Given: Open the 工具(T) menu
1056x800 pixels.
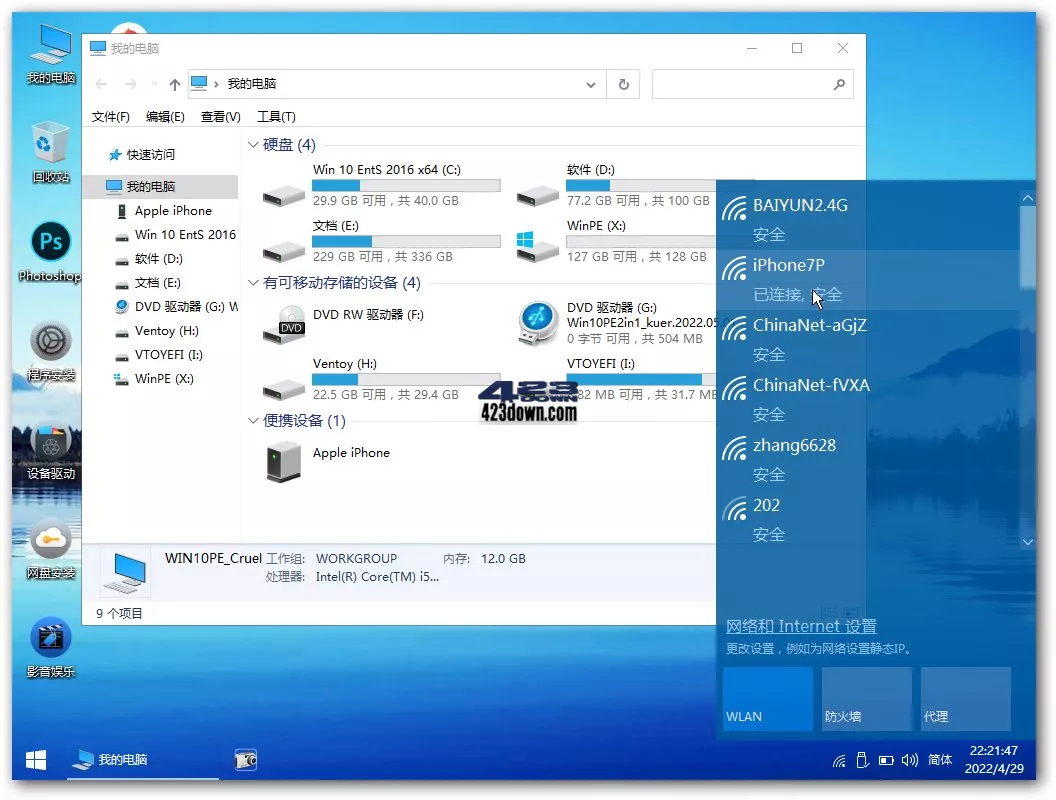Looking at the screenshot, I should point(277,116).
